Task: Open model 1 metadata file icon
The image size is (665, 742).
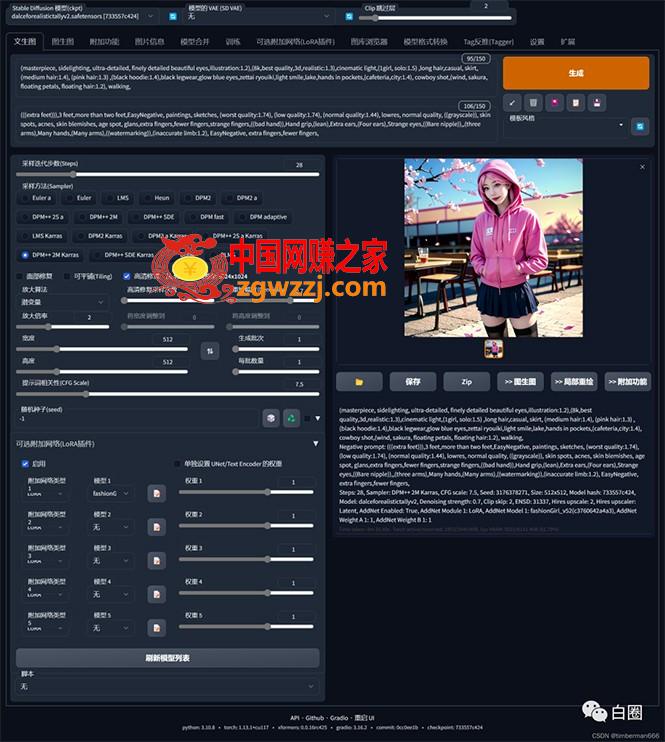Action: click(x=157, y=494)
